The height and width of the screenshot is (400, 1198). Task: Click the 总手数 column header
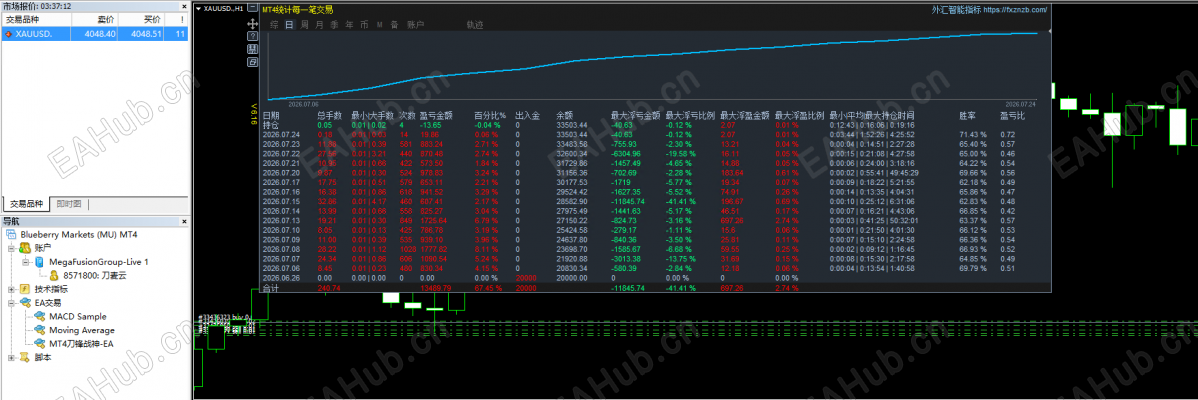tap(329, 116)
